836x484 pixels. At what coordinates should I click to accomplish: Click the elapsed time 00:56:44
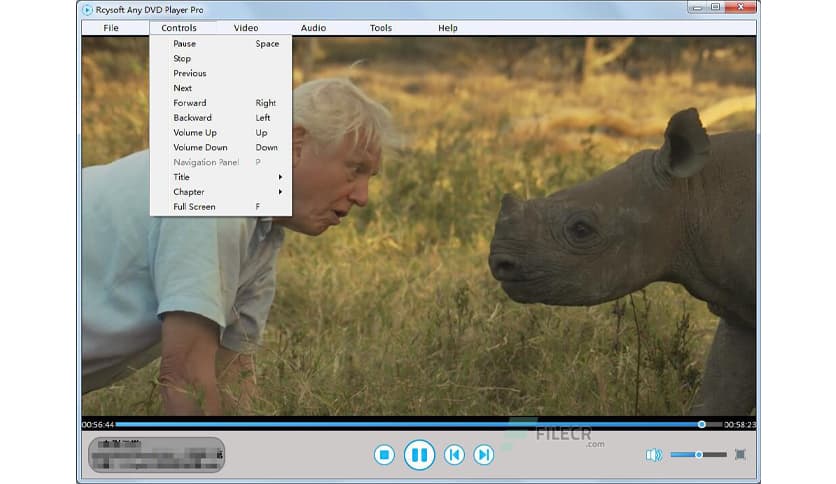[98, 425]
